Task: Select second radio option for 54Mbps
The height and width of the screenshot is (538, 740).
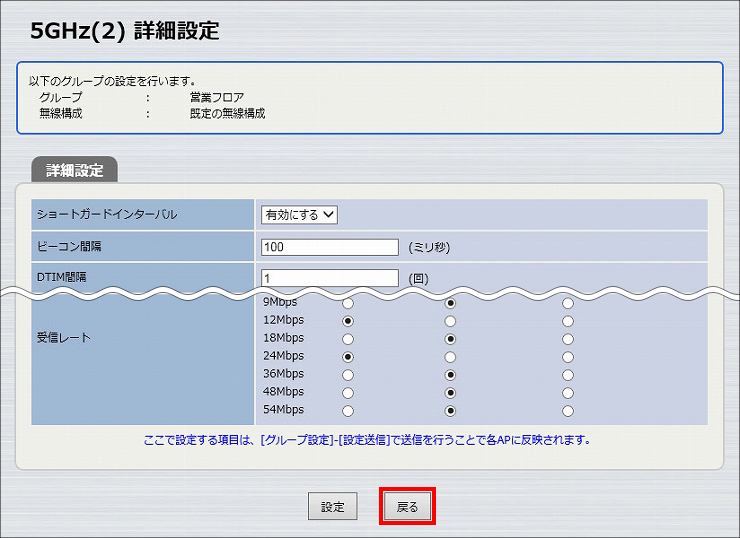Action: click(450, 411)
